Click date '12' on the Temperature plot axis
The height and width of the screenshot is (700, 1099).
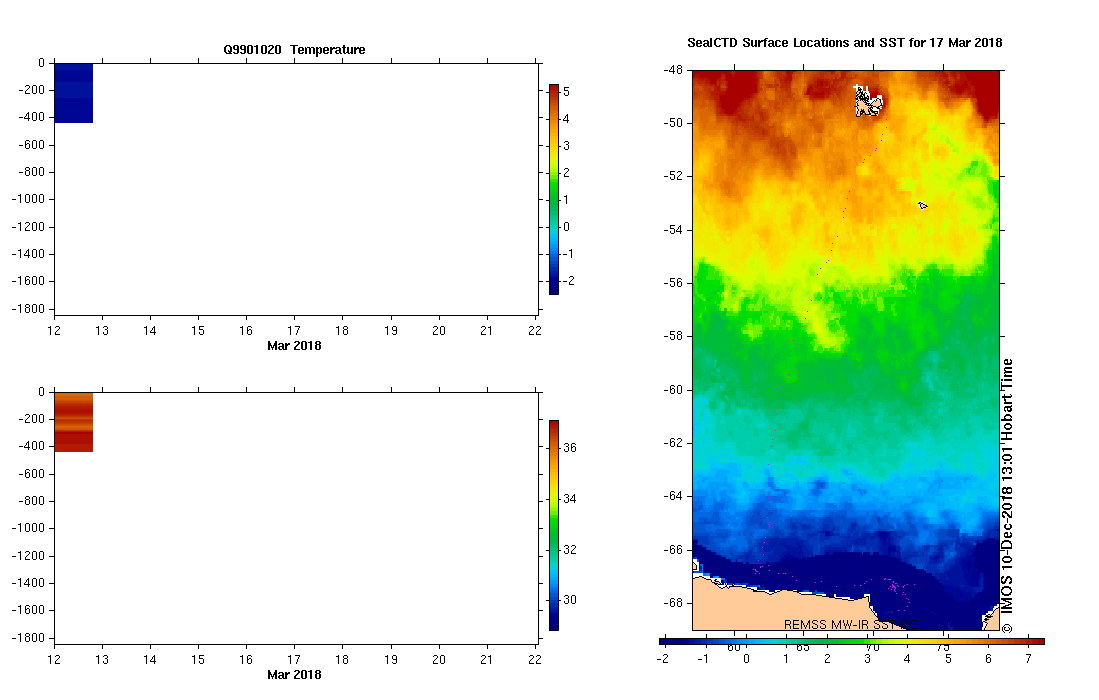[54, 331]
